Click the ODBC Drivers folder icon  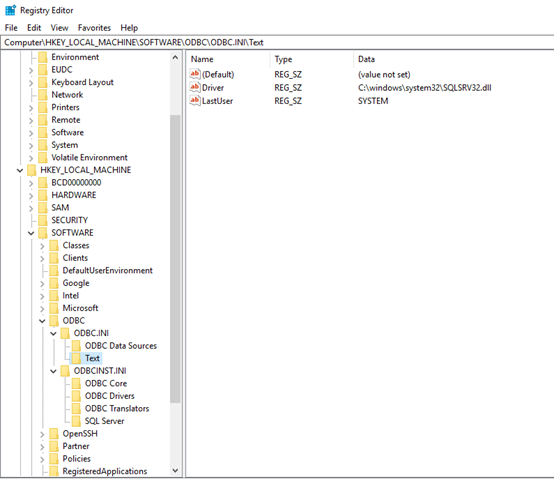tap(76, 396)
